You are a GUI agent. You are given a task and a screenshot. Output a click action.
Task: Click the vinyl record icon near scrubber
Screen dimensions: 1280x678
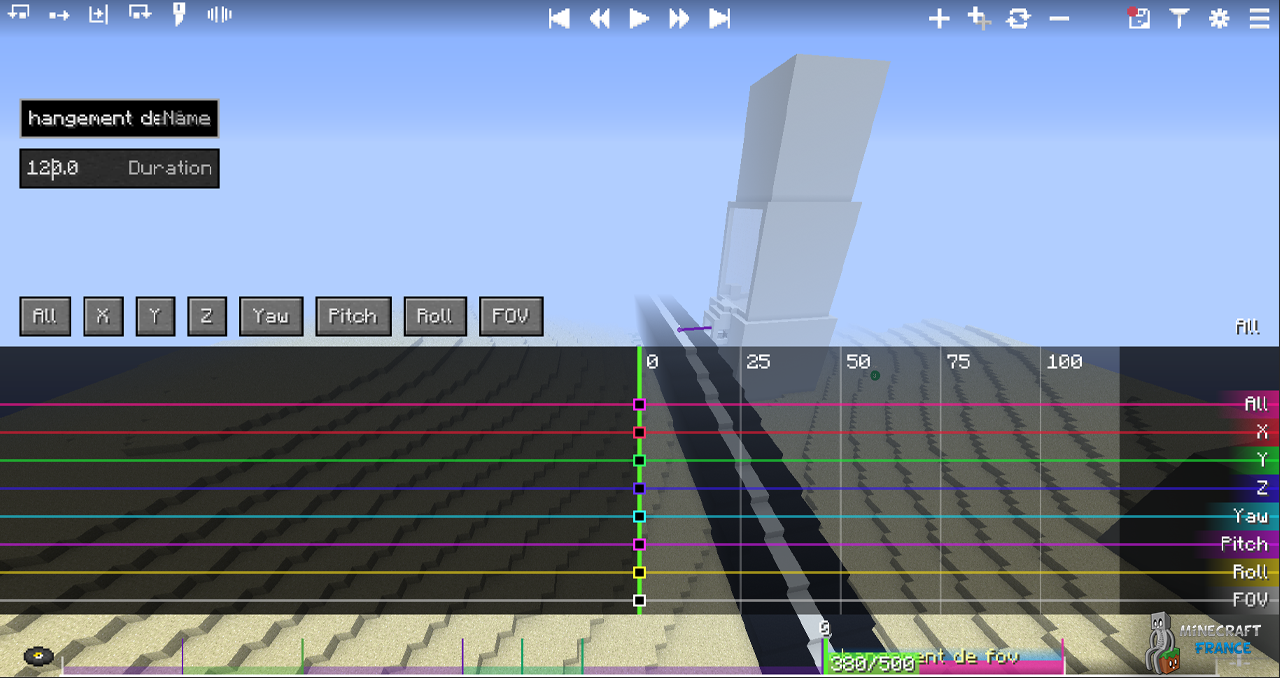tap(38, 657)
